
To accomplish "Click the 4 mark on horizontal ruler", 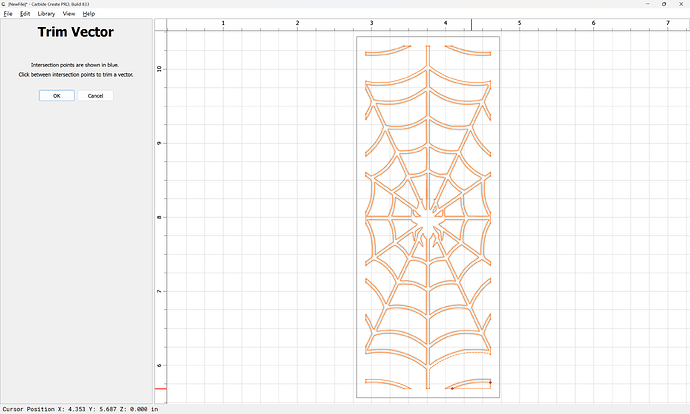I will tap(445, 22).
